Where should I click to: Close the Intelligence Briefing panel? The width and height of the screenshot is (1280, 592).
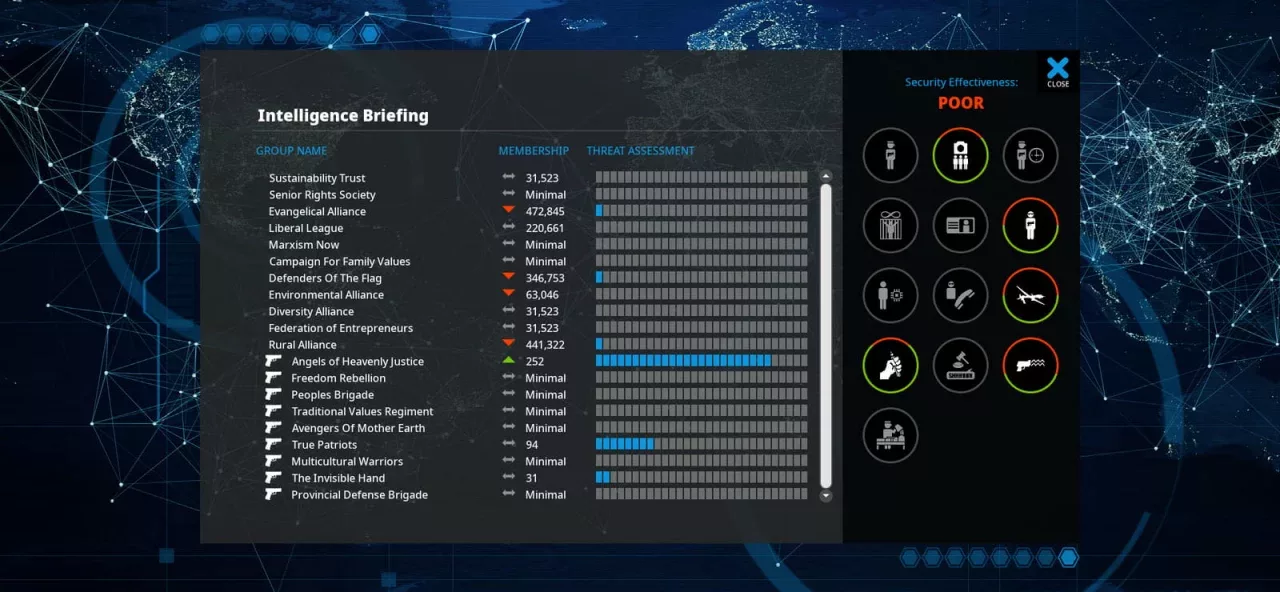tap(1058, 72)
